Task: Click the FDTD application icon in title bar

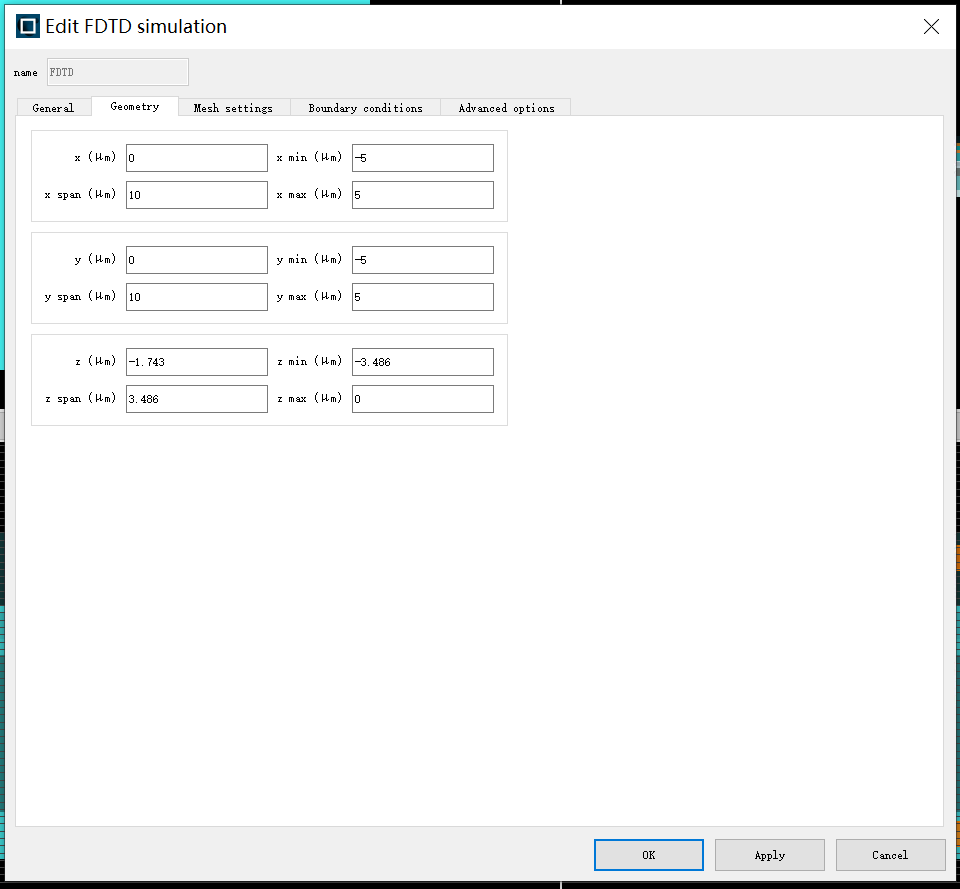Action: (x=28, y=26)
